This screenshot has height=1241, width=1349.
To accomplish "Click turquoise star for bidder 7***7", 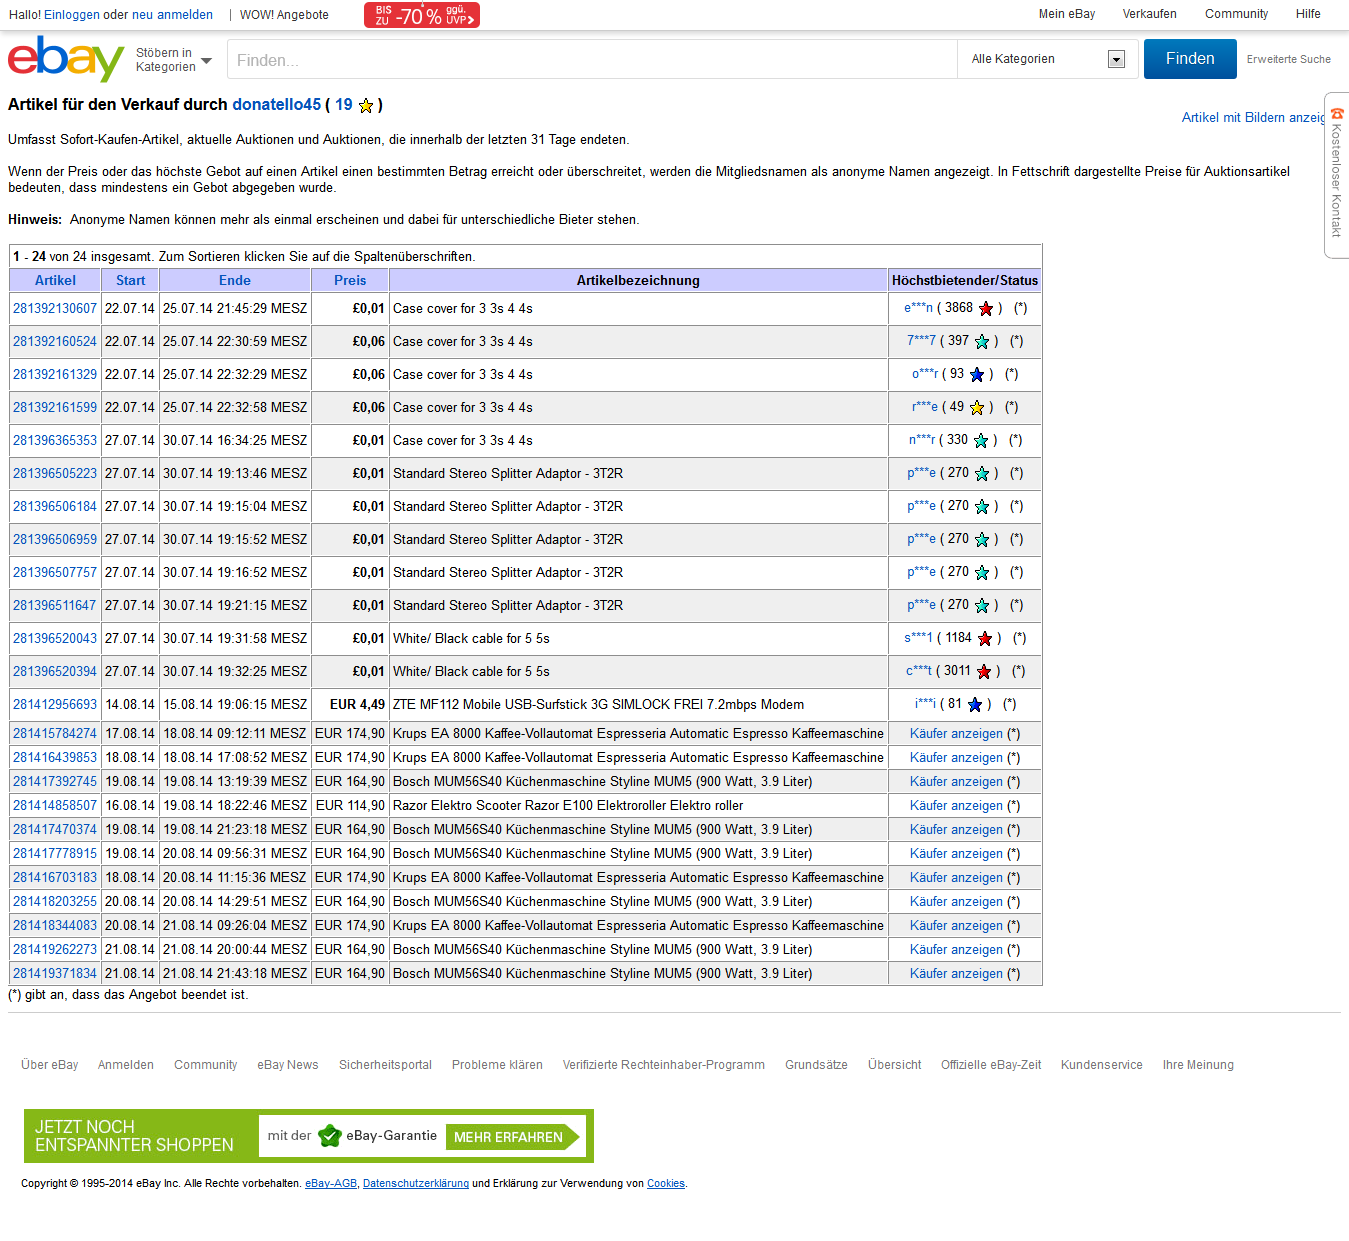I will (x=982, y=342).
